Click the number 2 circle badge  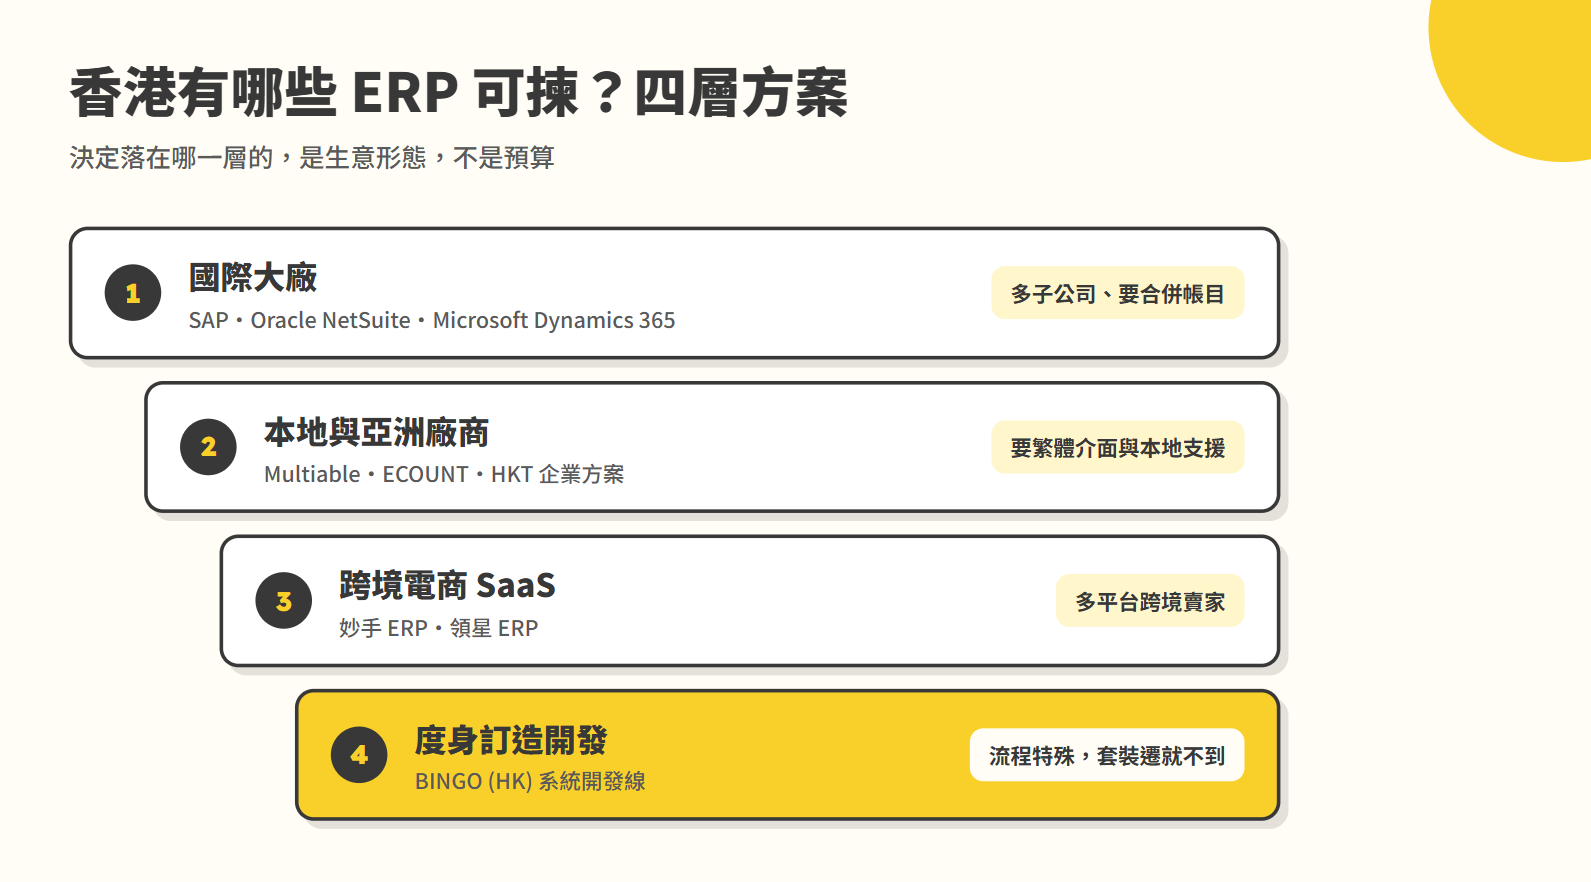pos(208,447)
